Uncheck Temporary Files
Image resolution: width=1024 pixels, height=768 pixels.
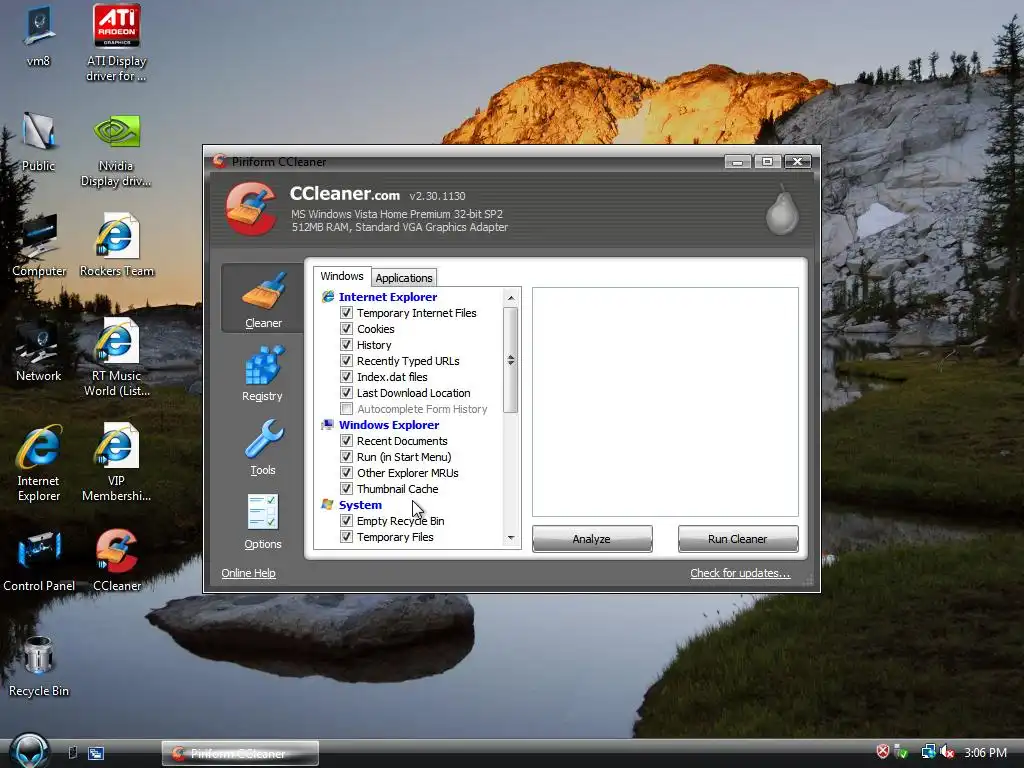point(347,537)
